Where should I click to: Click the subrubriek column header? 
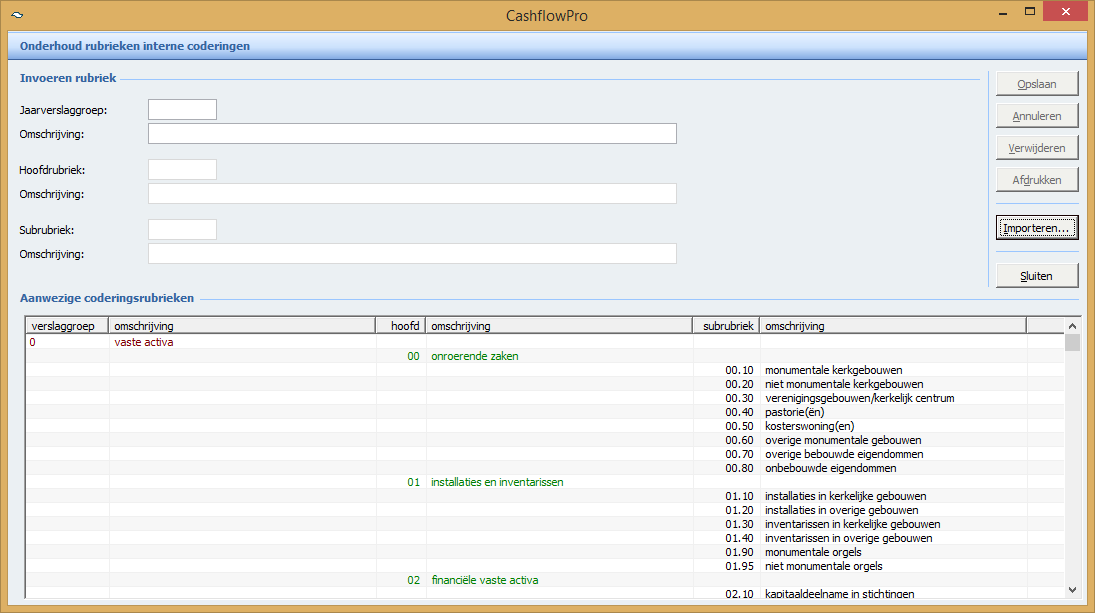[726, 326]
